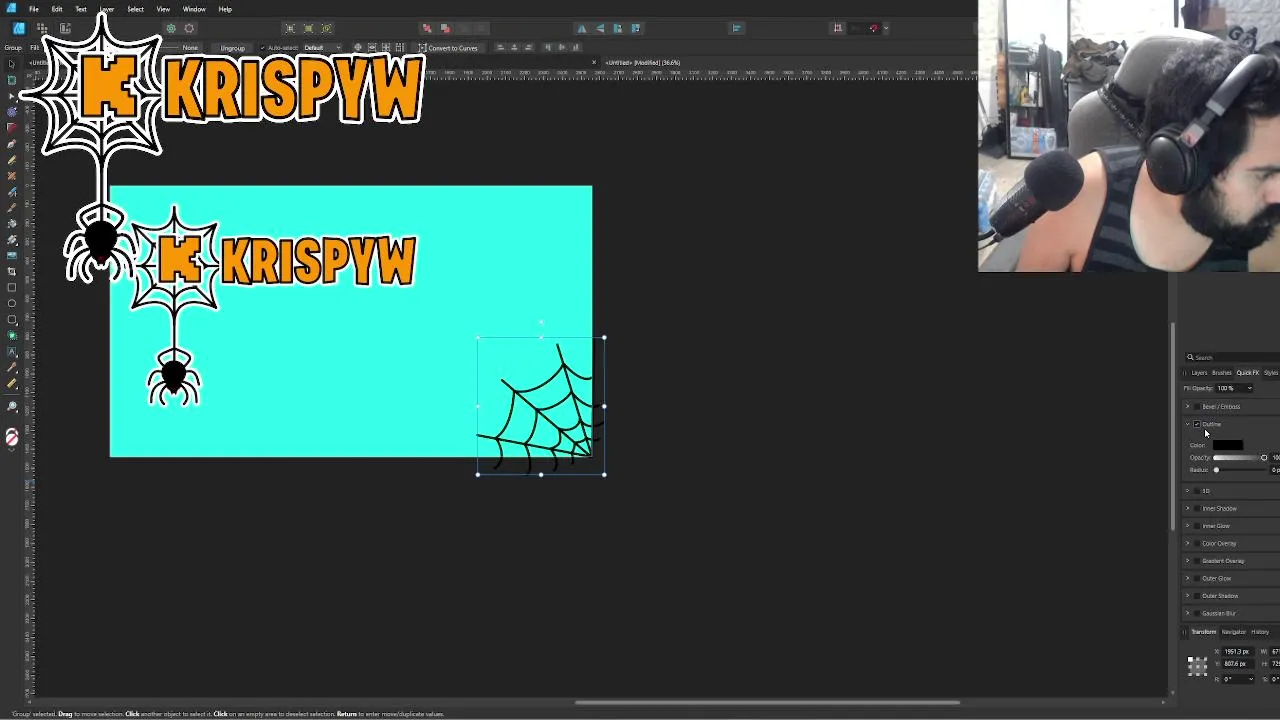Image resolution: width=1280 pixels, height=720 pixels.
Task: Click the alignment icon in top toolbar
Action: 737,28
